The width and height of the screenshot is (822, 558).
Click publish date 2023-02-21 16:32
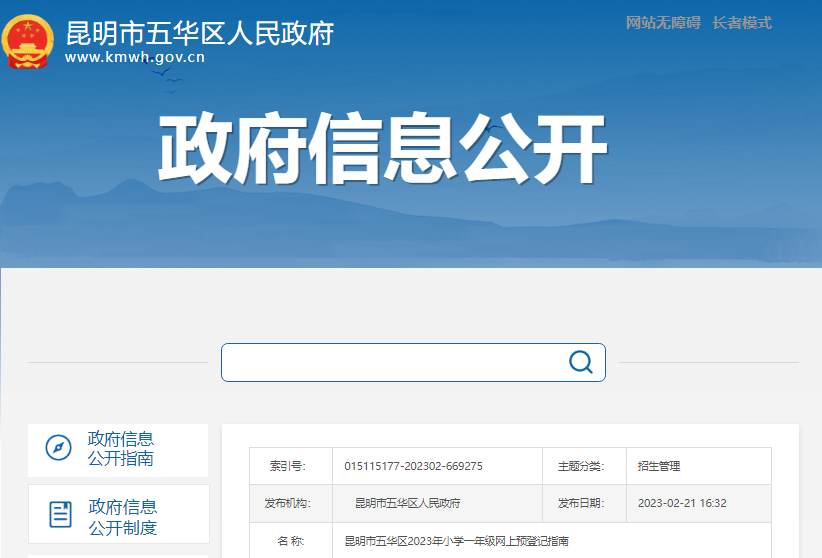682,503
